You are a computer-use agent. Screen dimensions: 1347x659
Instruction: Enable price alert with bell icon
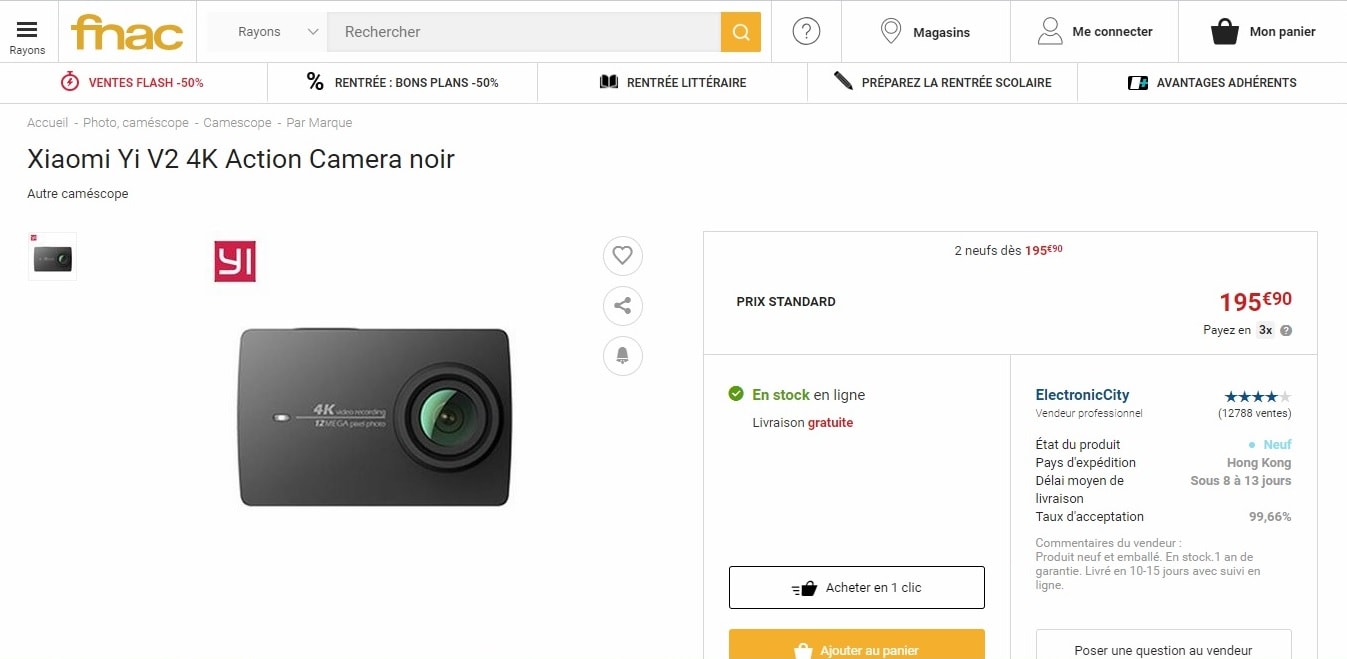[623, 356]
